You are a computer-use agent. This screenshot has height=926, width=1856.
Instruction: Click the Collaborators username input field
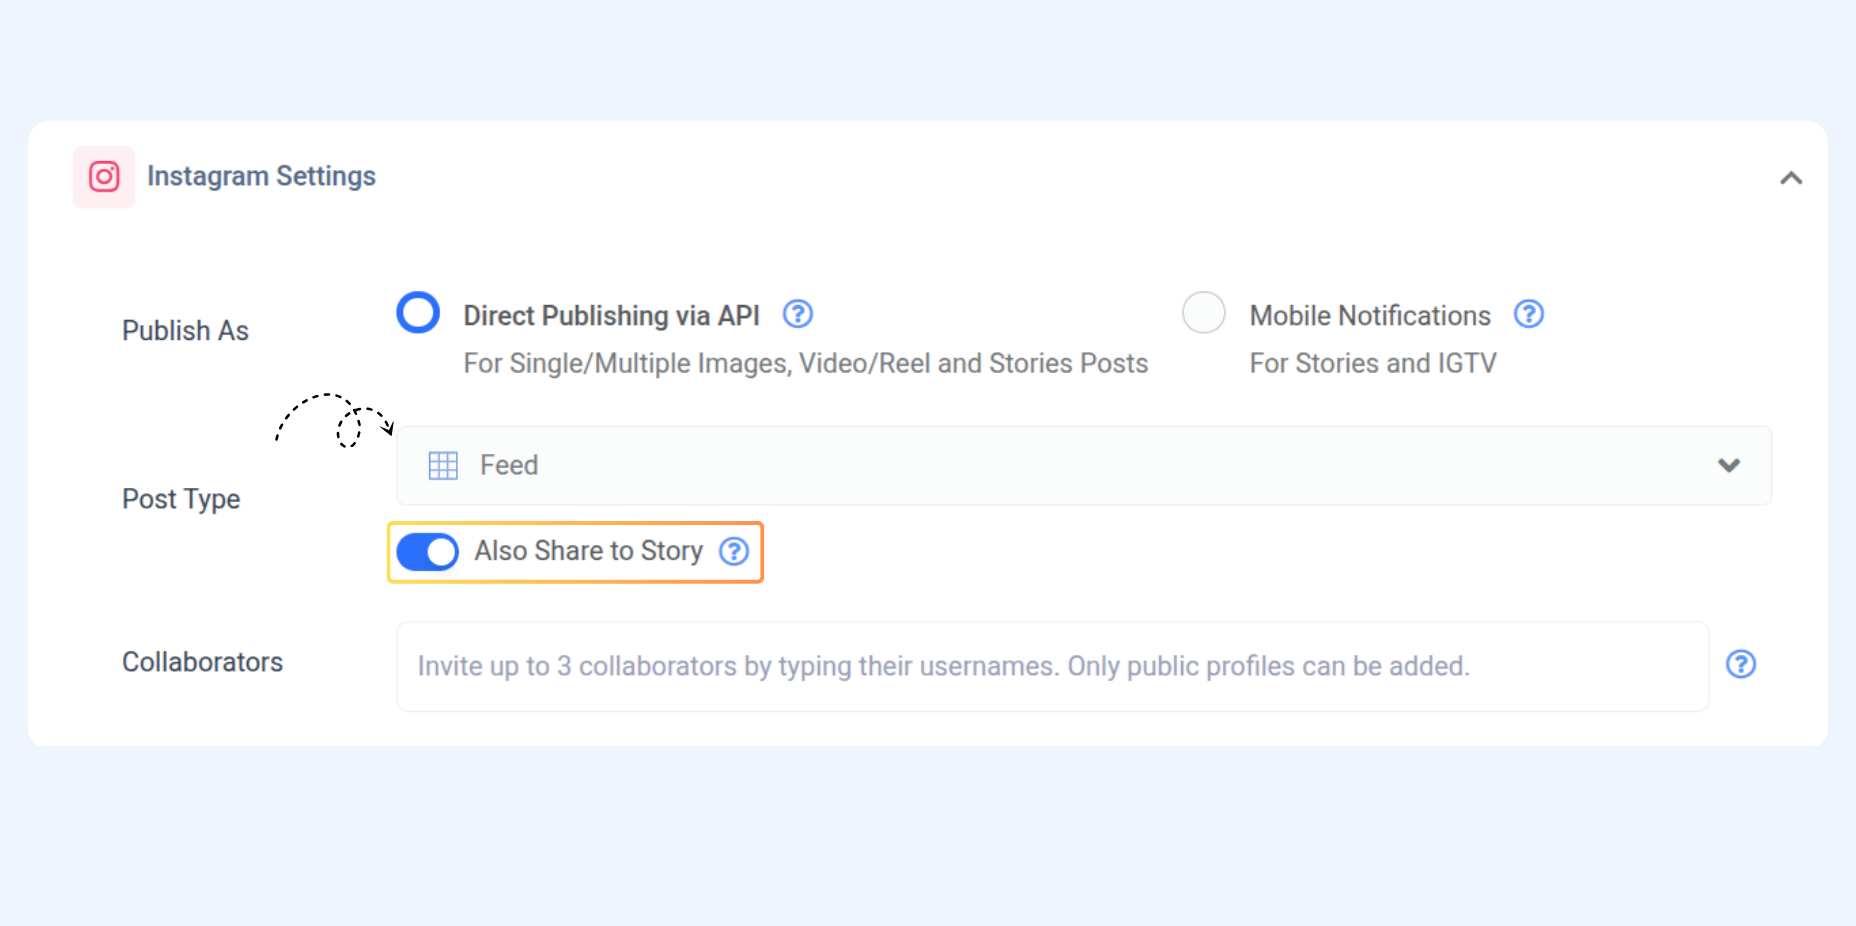pyautogui.click(x=1052, y=667)
